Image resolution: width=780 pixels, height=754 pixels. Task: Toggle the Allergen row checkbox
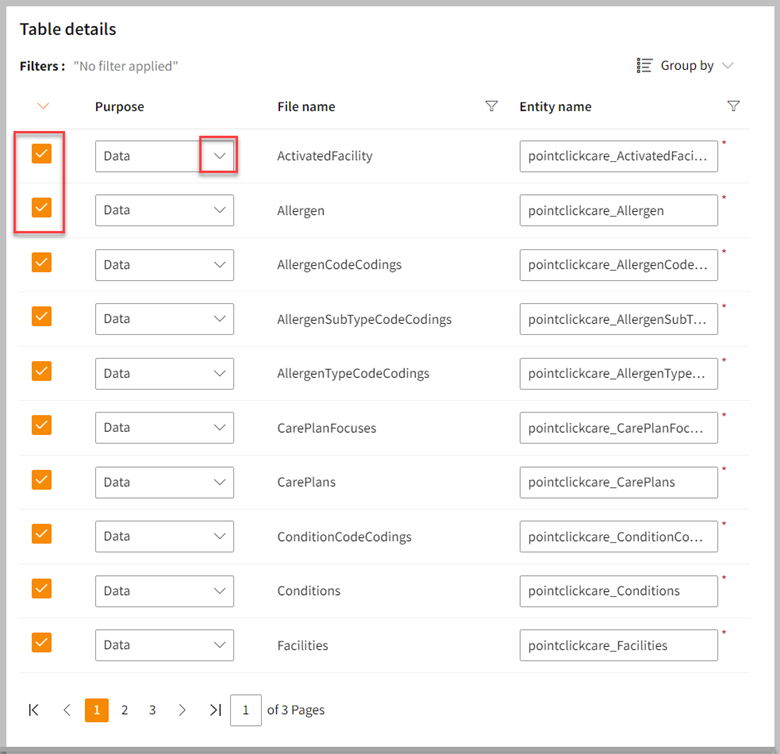(x=41, y=208)
